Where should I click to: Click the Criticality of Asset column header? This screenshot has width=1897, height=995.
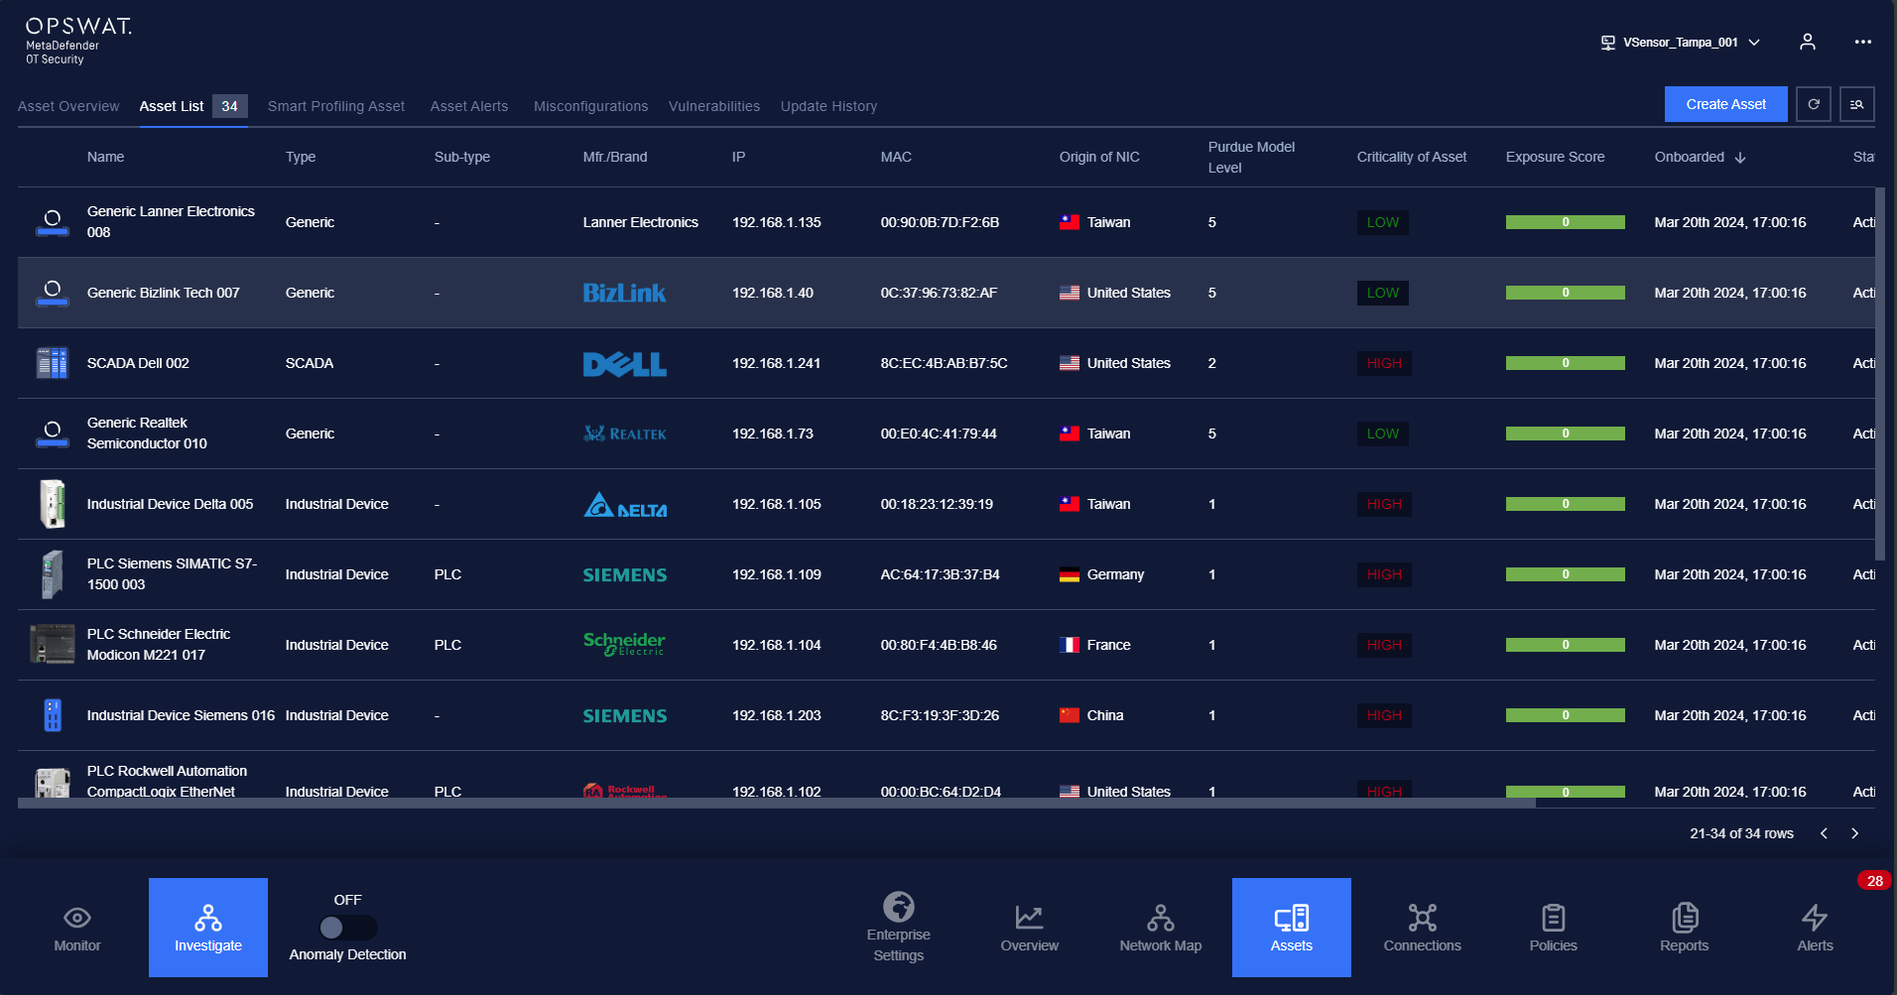pos(1411,157)
